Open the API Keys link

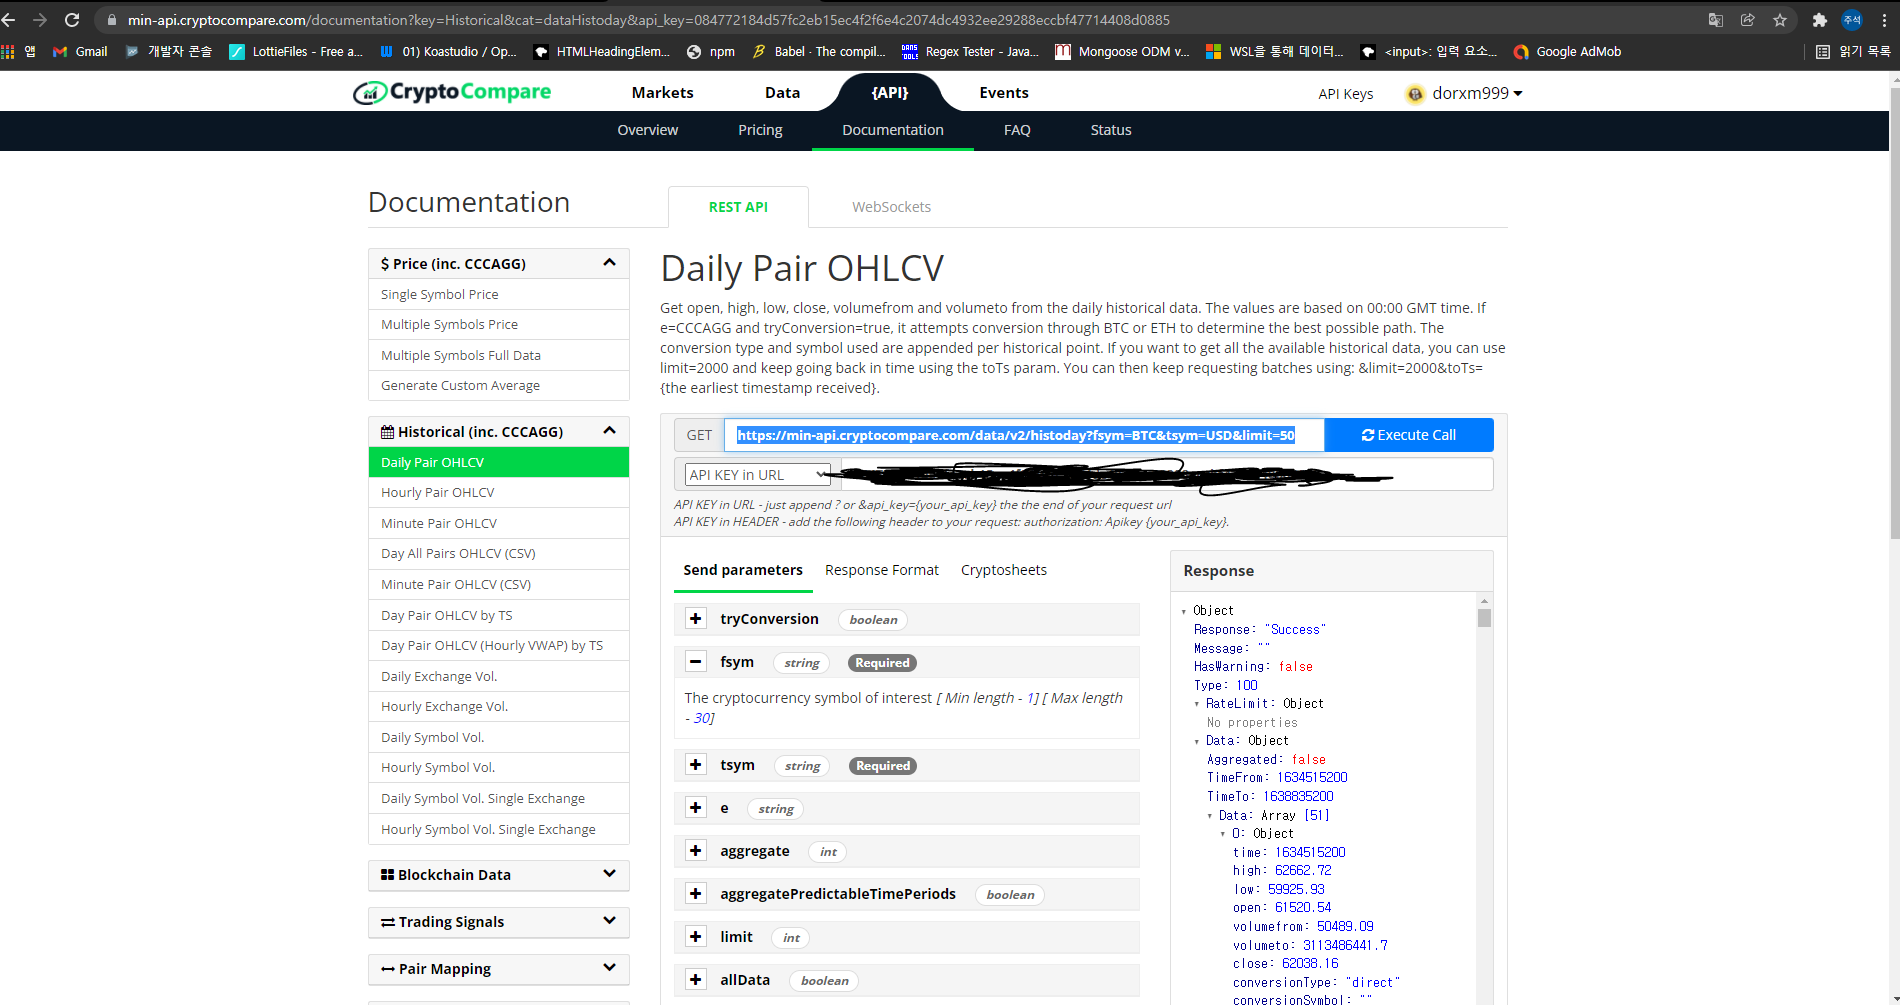(x=1345, y=94)
